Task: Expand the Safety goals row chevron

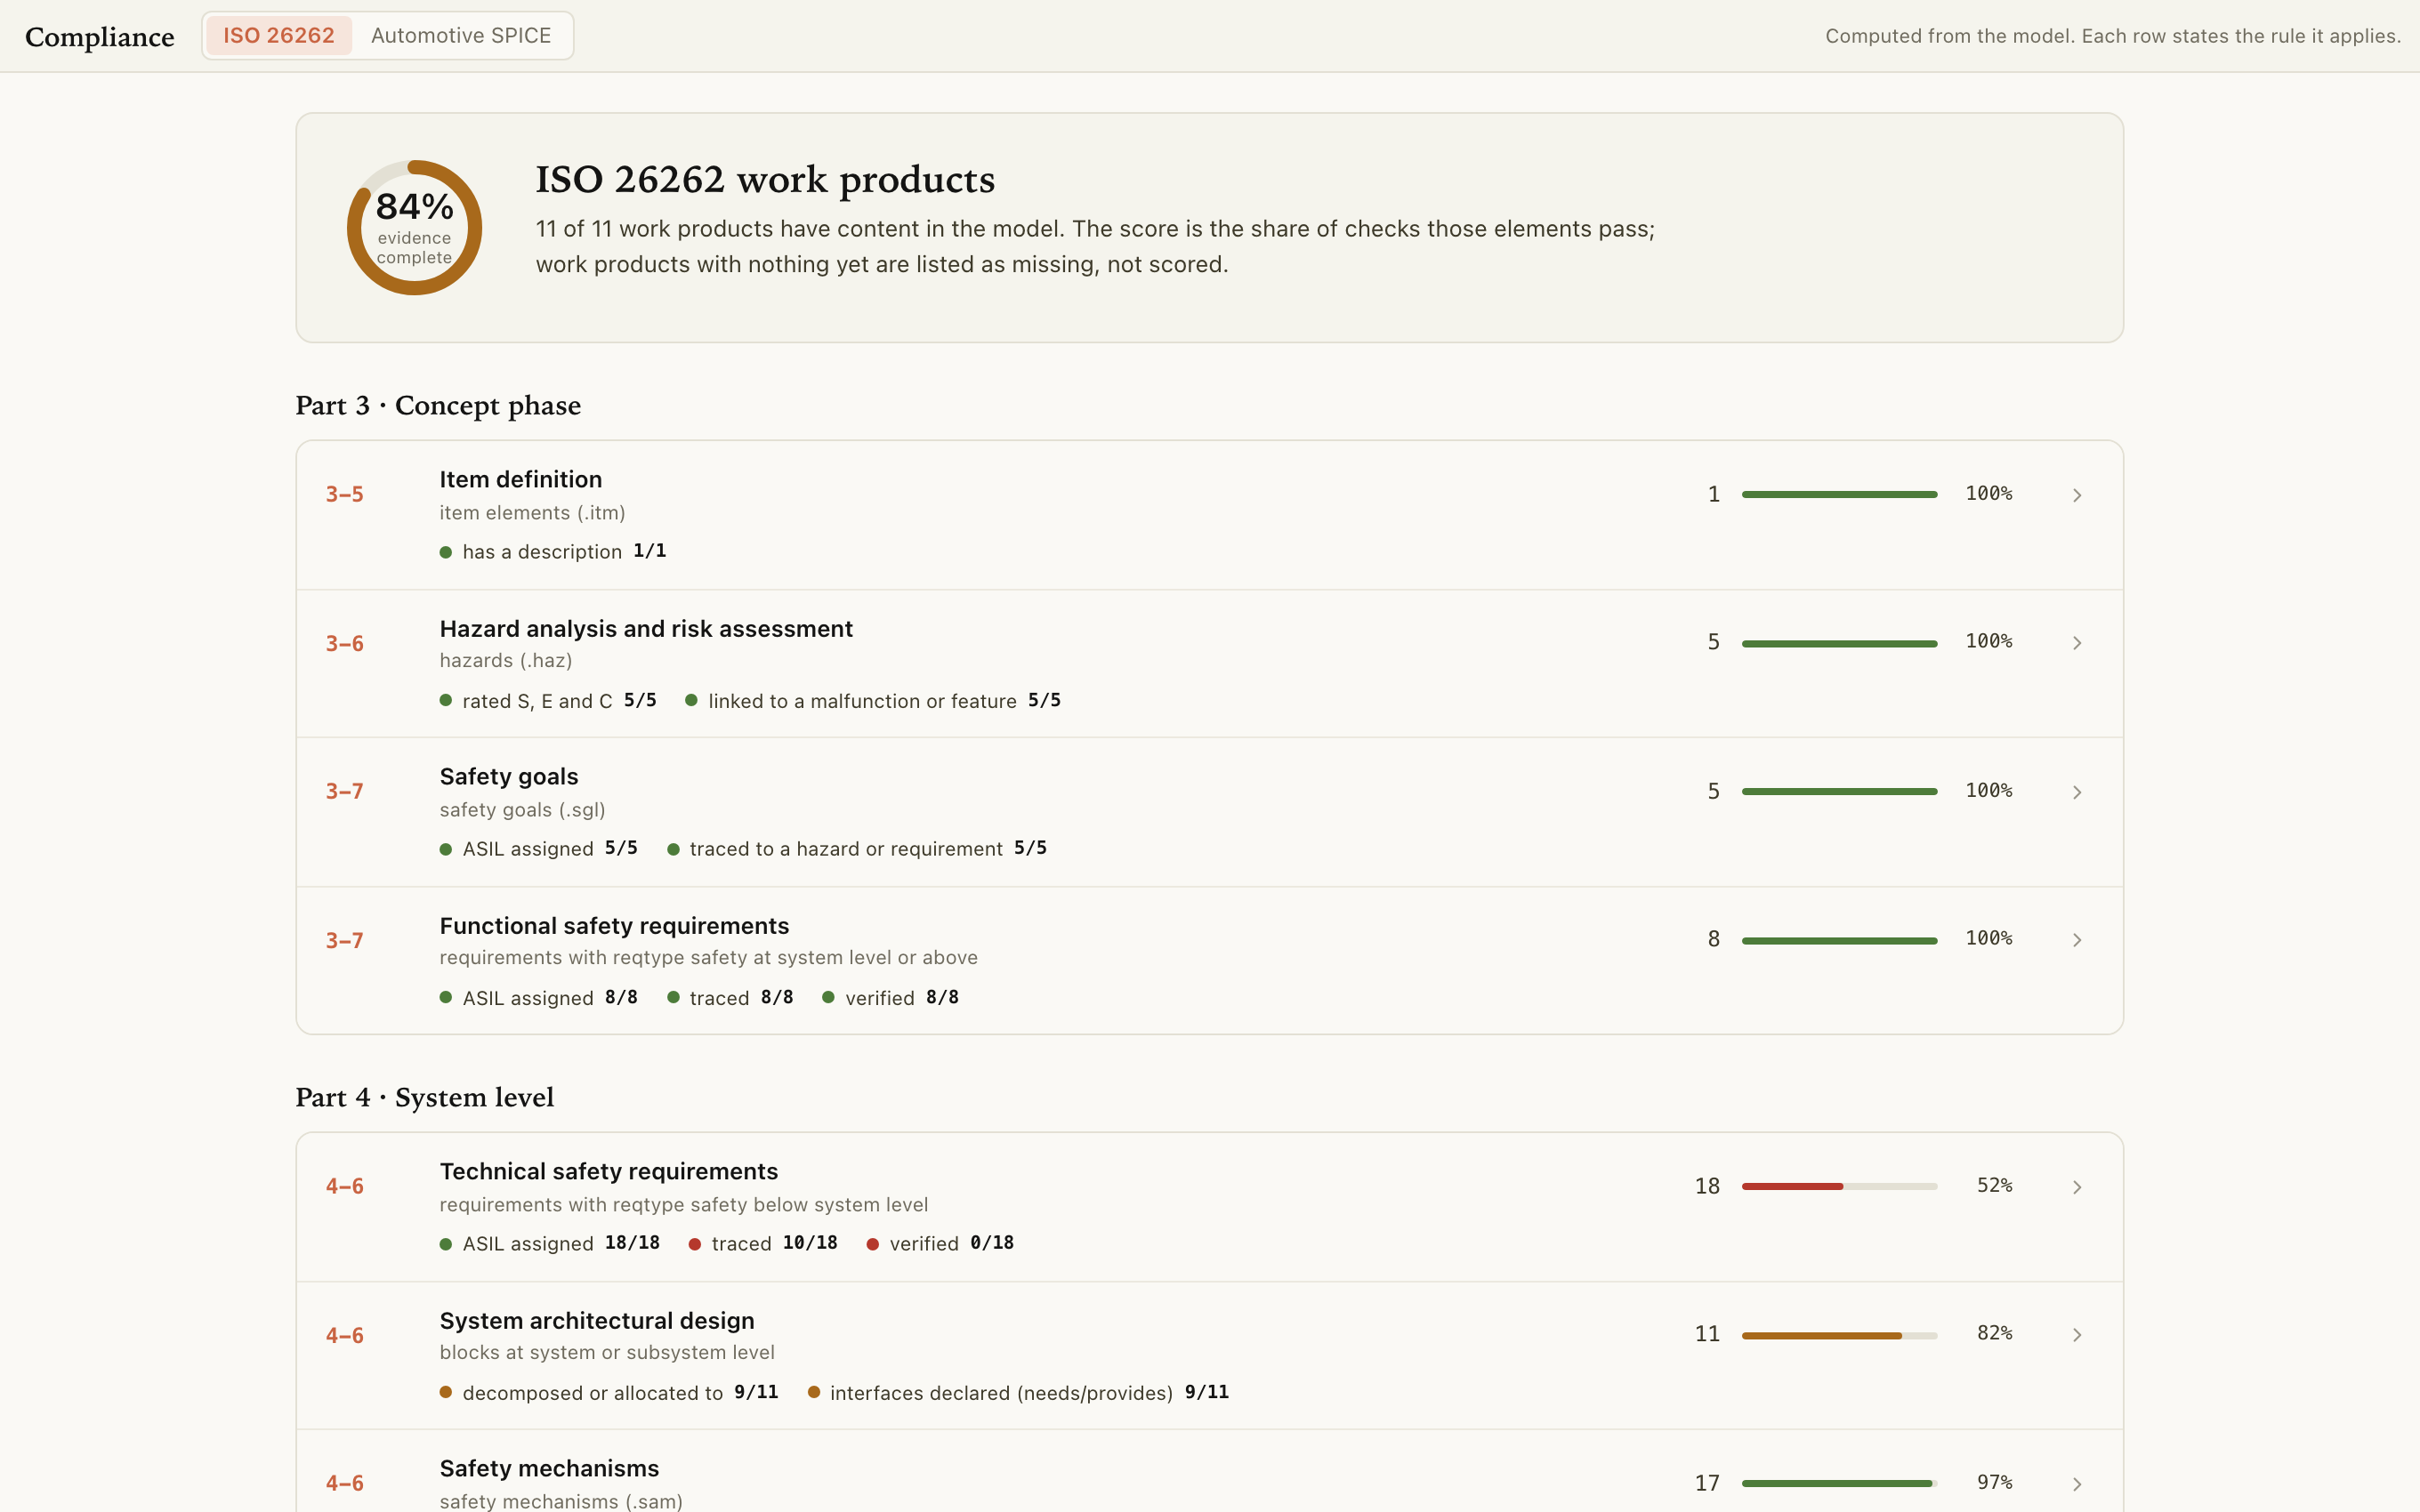Action: [2077, 792]
